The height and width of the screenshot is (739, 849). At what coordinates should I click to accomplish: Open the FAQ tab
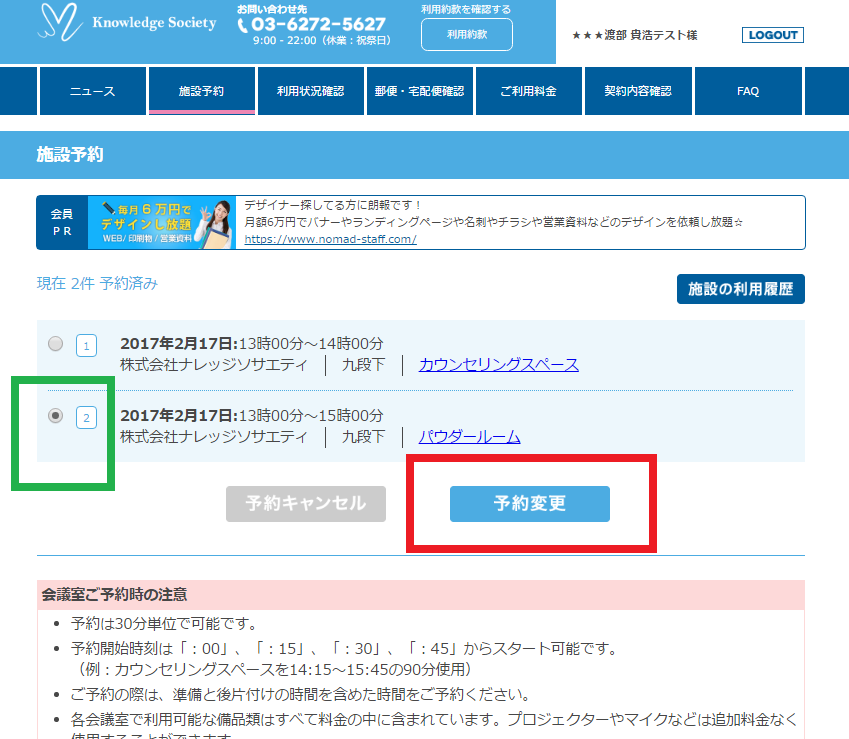tap(748, 92)
